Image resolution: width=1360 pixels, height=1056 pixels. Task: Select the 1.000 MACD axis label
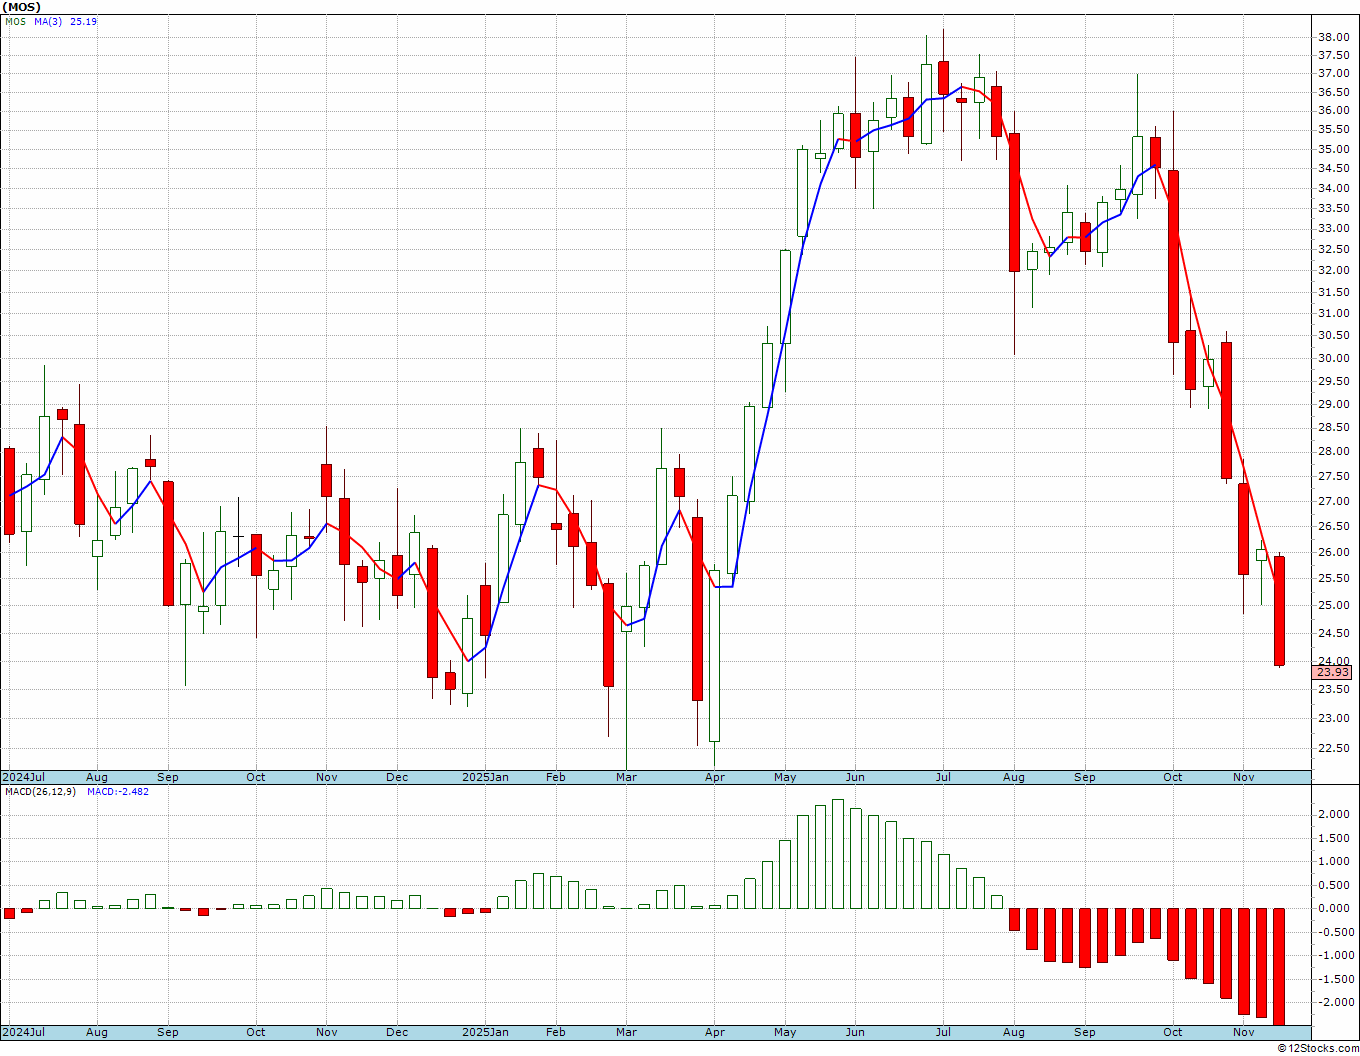coord(1332,862)
